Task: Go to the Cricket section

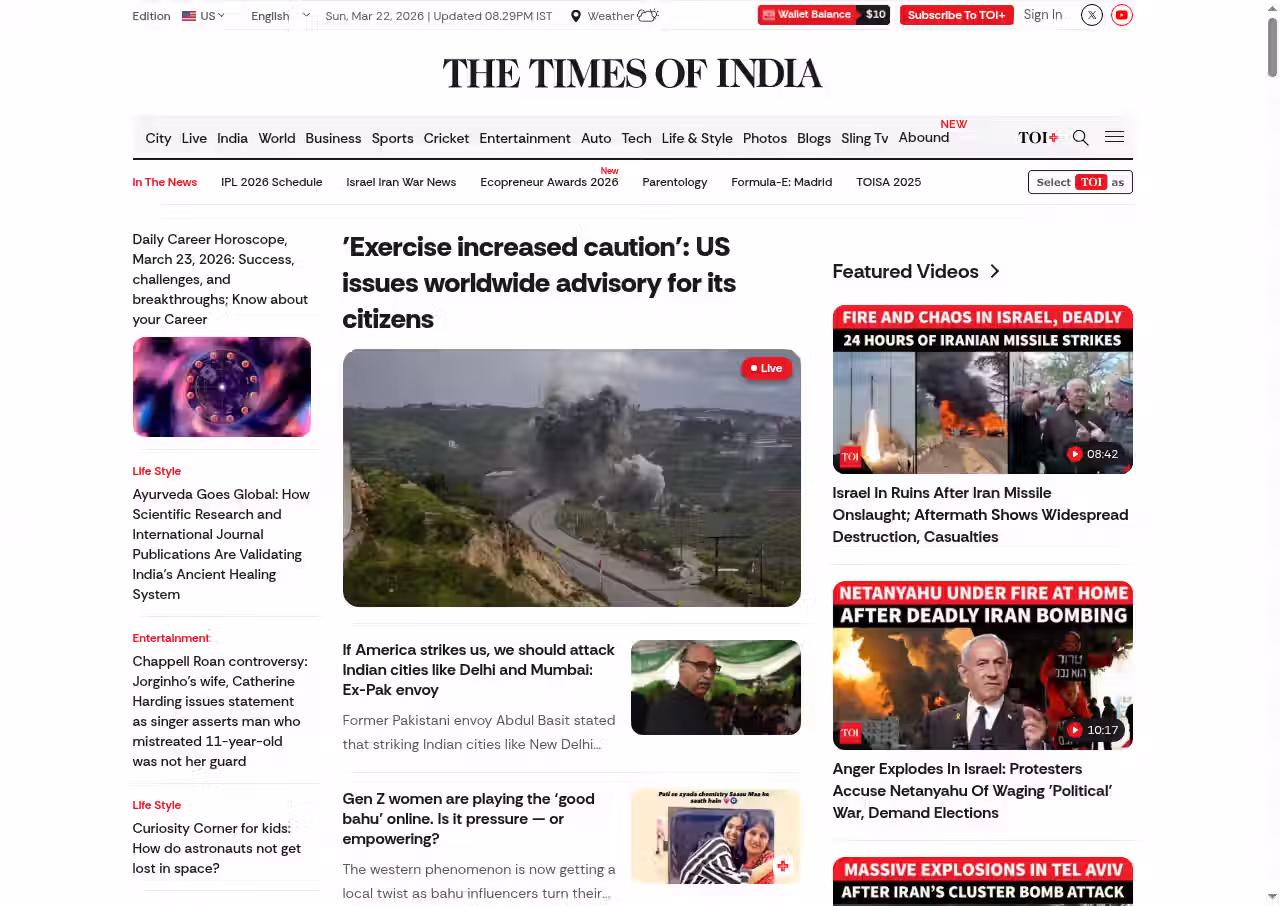Action: 446,138
